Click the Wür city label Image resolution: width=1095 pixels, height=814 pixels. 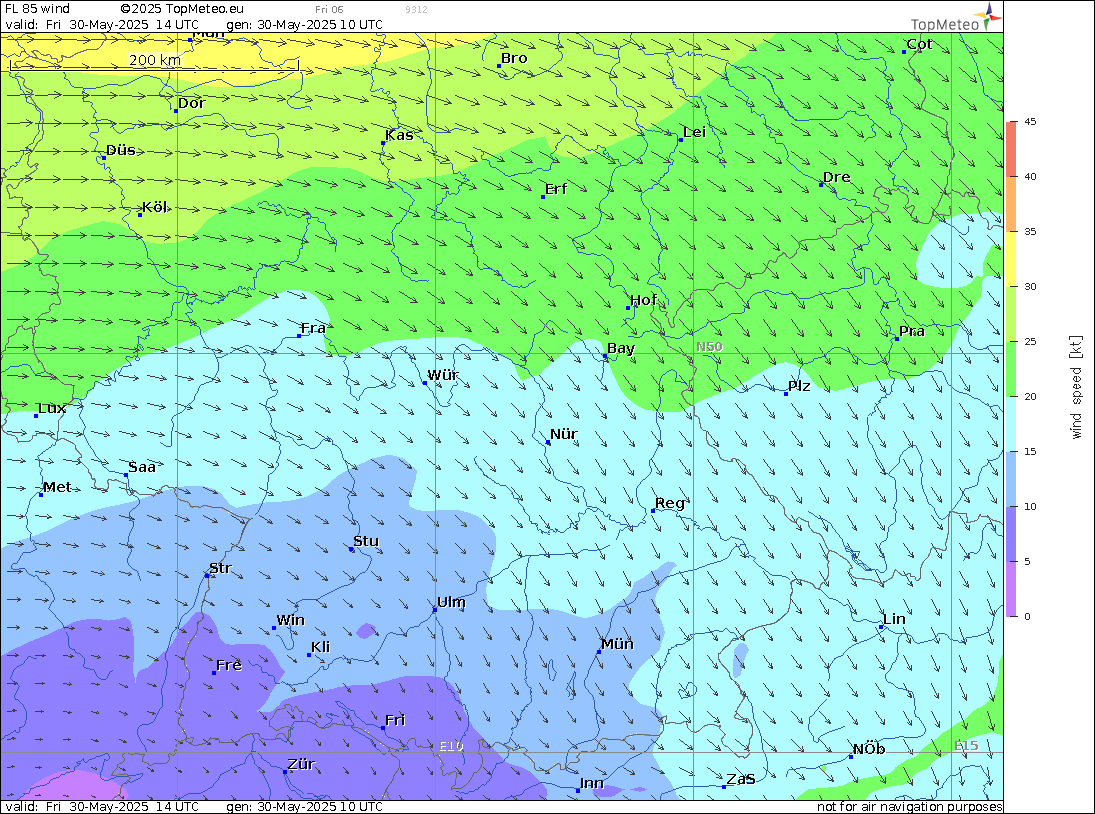(x=443, y=375)
